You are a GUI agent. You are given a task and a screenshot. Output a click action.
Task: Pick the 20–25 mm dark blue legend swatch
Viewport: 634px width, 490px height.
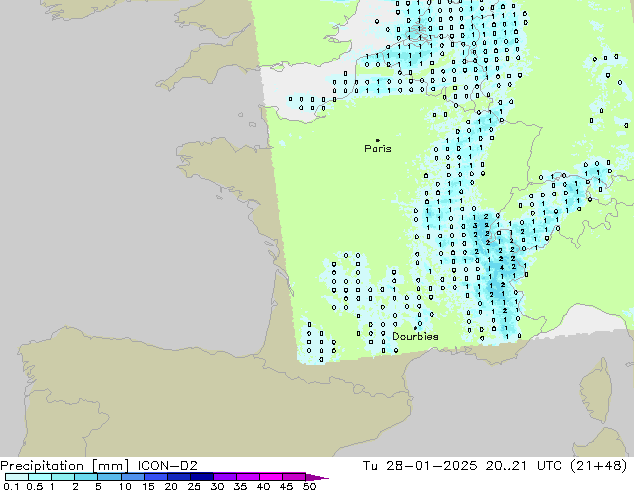[x=179, y=477]
